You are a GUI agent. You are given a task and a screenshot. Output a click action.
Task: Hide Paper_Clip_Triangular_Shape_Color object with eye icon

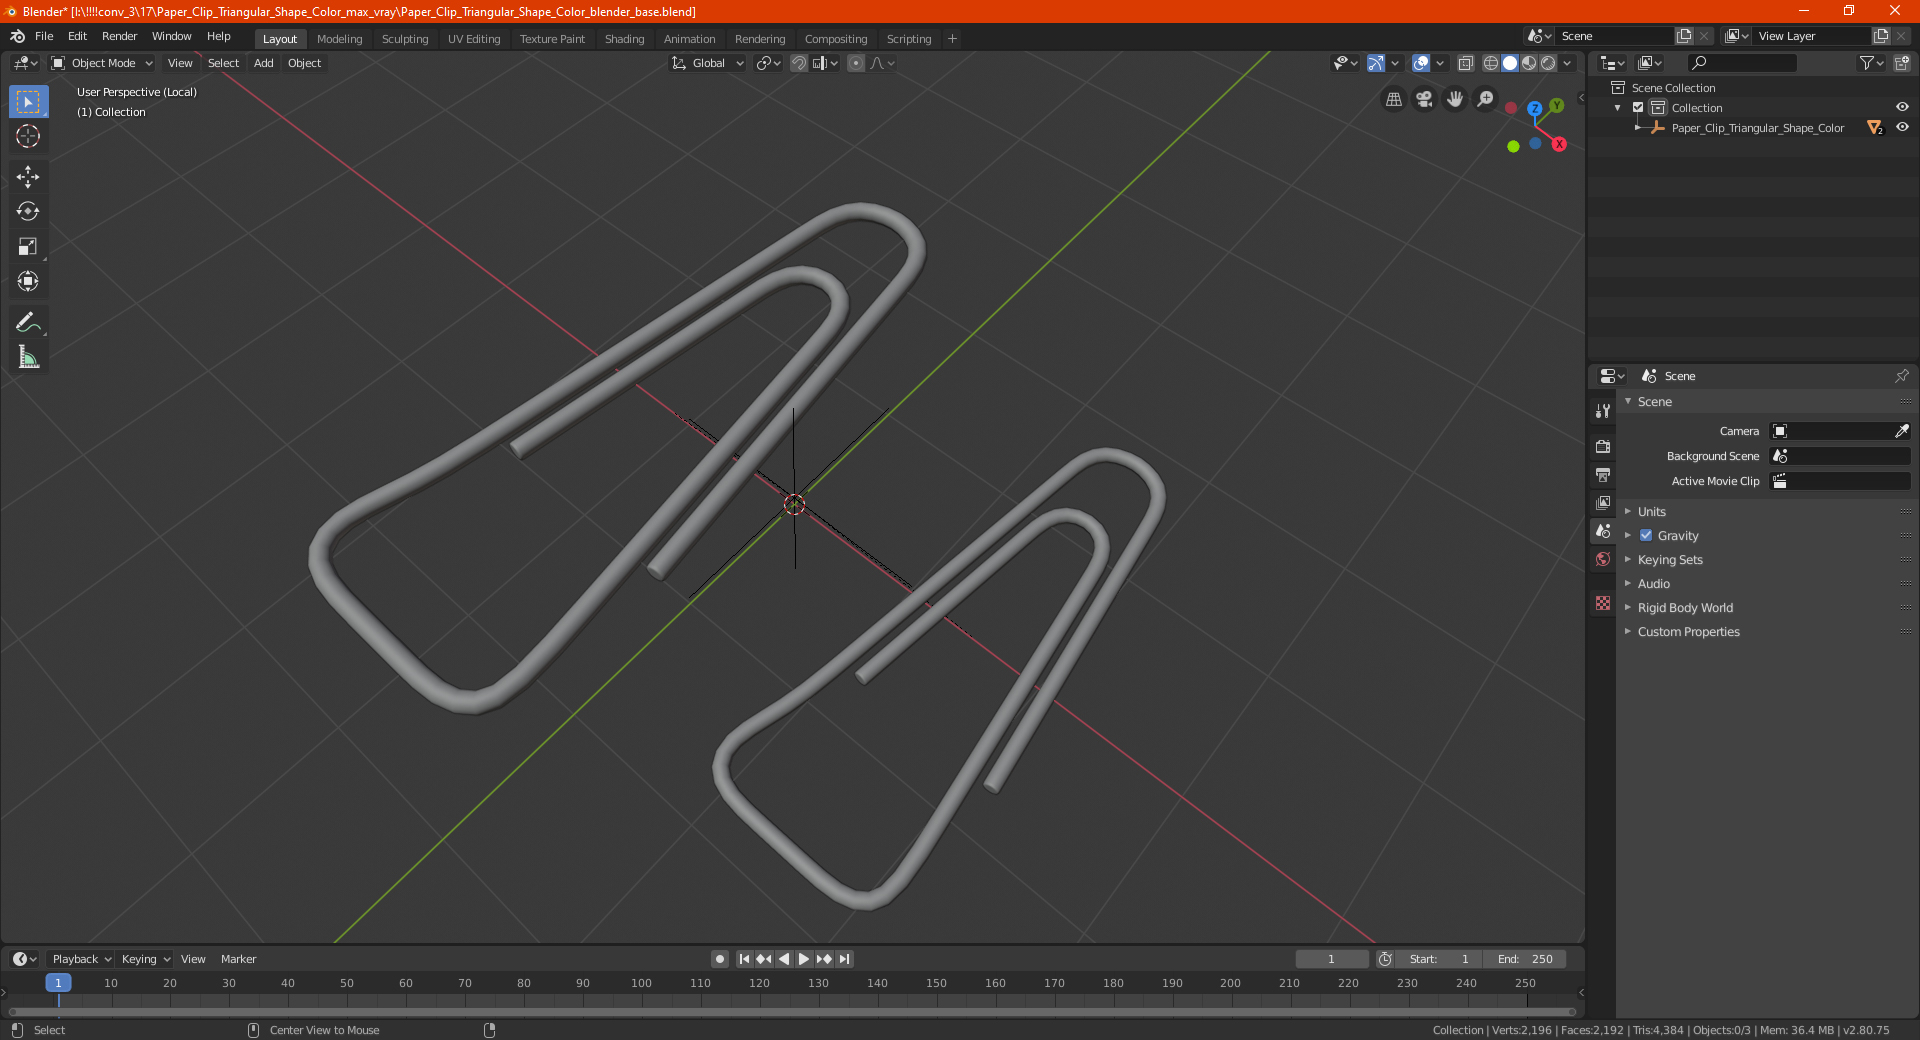(x=1902, y=128)
